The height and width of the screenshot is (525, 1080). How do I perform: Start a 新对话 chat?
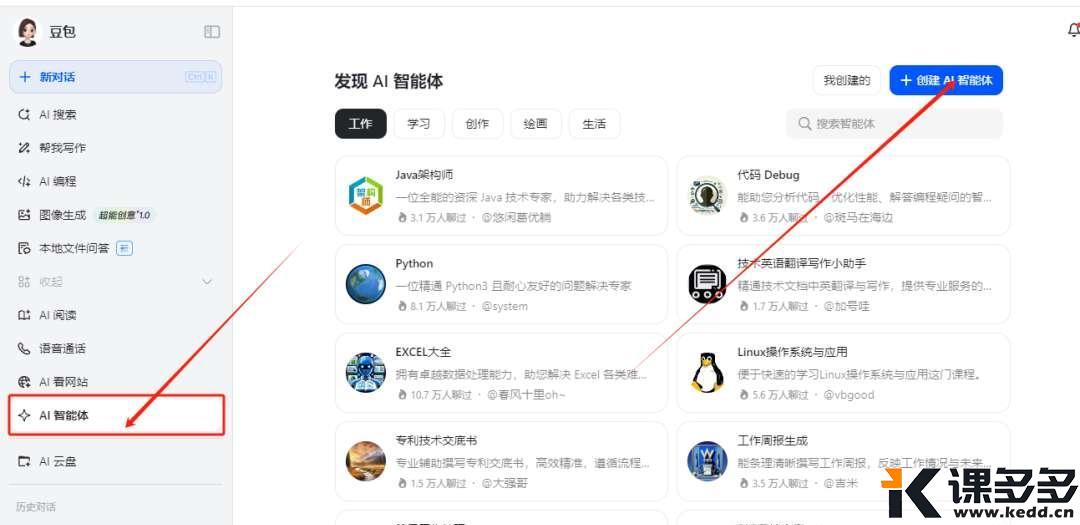(115, 77)
